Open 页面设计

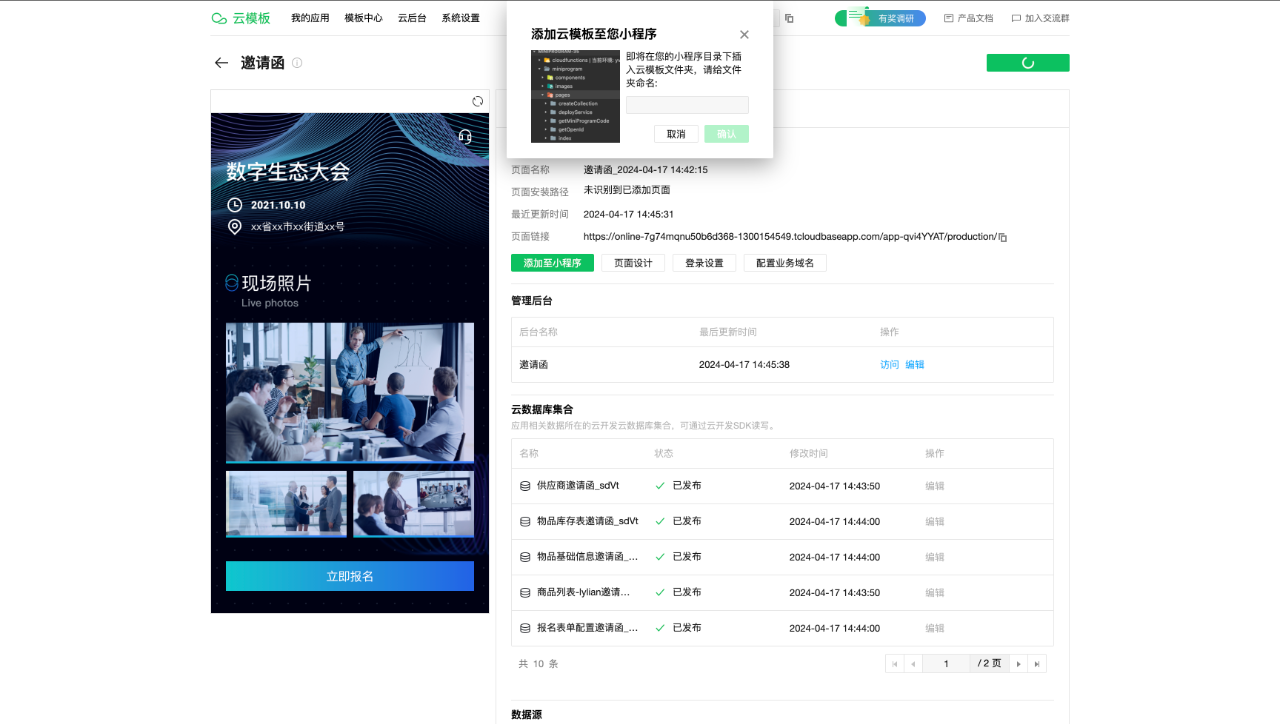click(633, 263)
